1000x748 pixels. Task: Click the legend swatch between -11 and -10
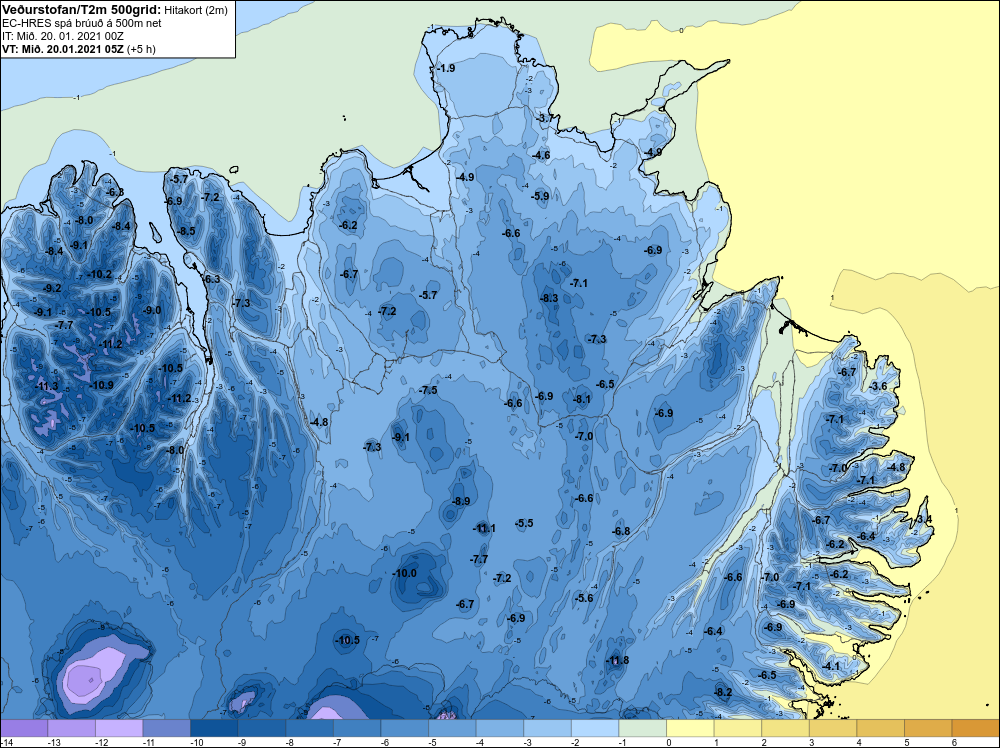click(x=166, y=728)
